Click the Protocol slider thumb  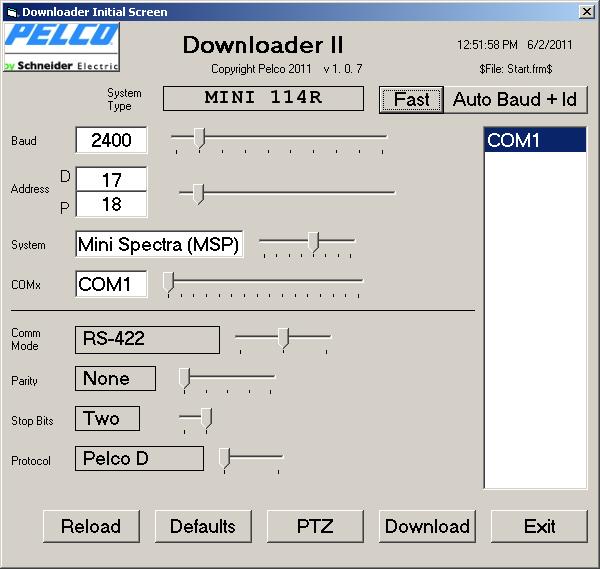[224, 458]
